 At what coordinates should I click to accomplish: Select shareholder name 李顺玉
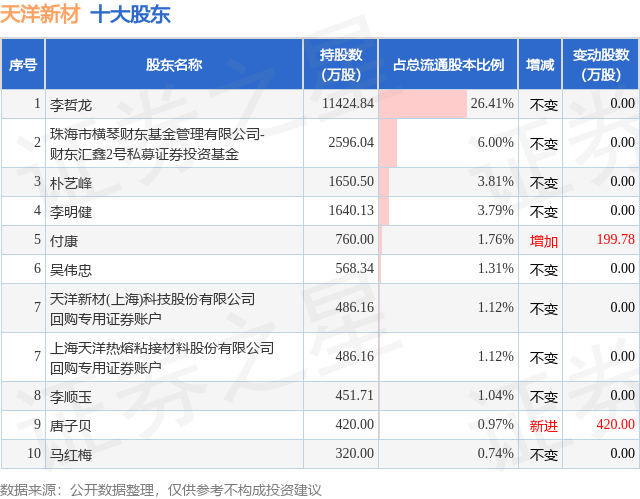point(71,397)
